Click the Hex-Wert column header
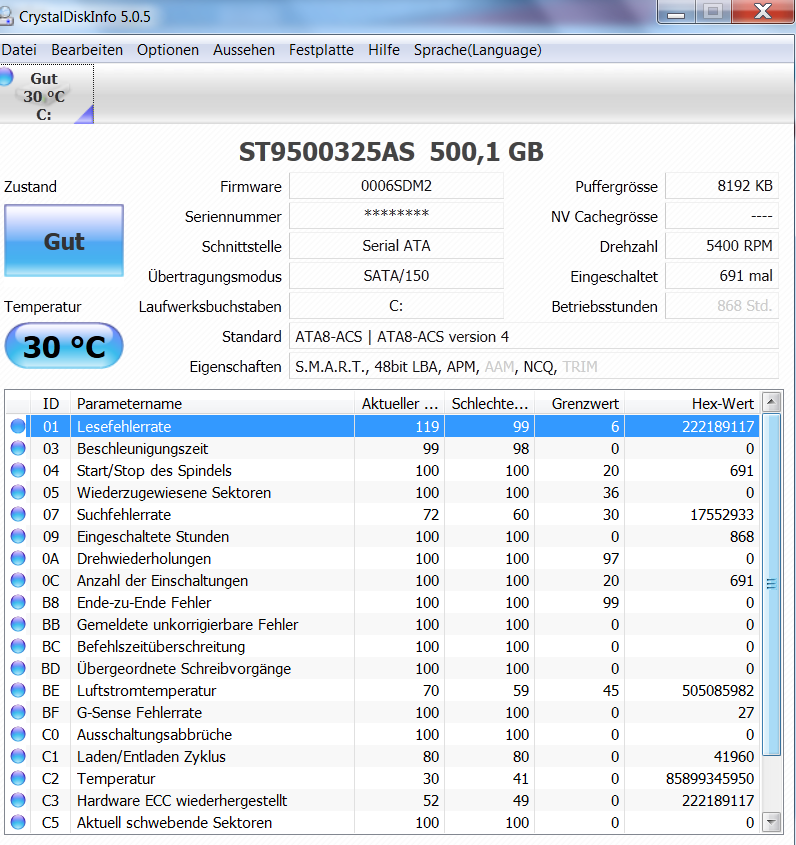796x845 pixels. coord(692,404)
